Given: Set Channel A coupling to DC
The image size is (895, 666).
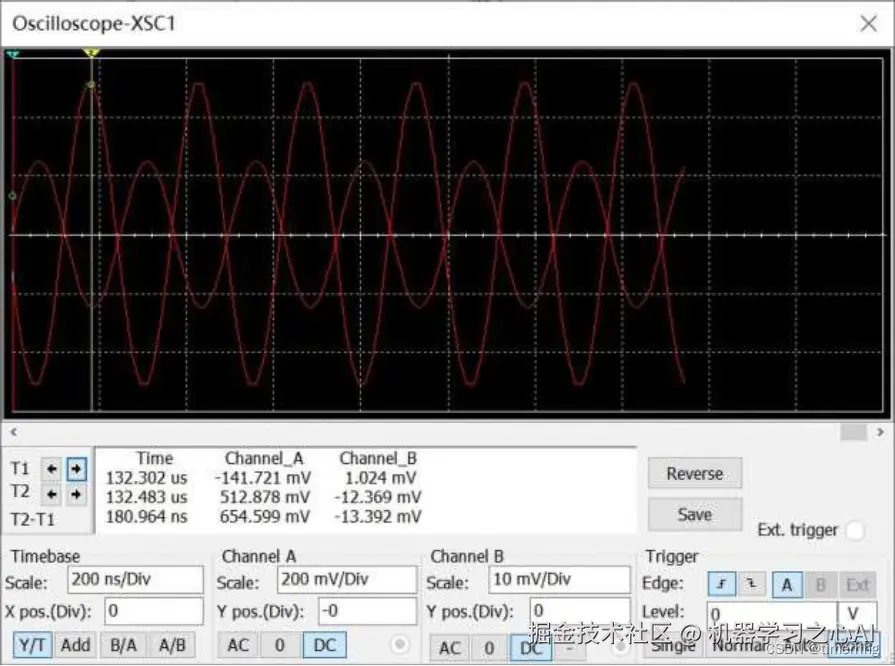Looking at the screenshot, I should tap(324, 645).
